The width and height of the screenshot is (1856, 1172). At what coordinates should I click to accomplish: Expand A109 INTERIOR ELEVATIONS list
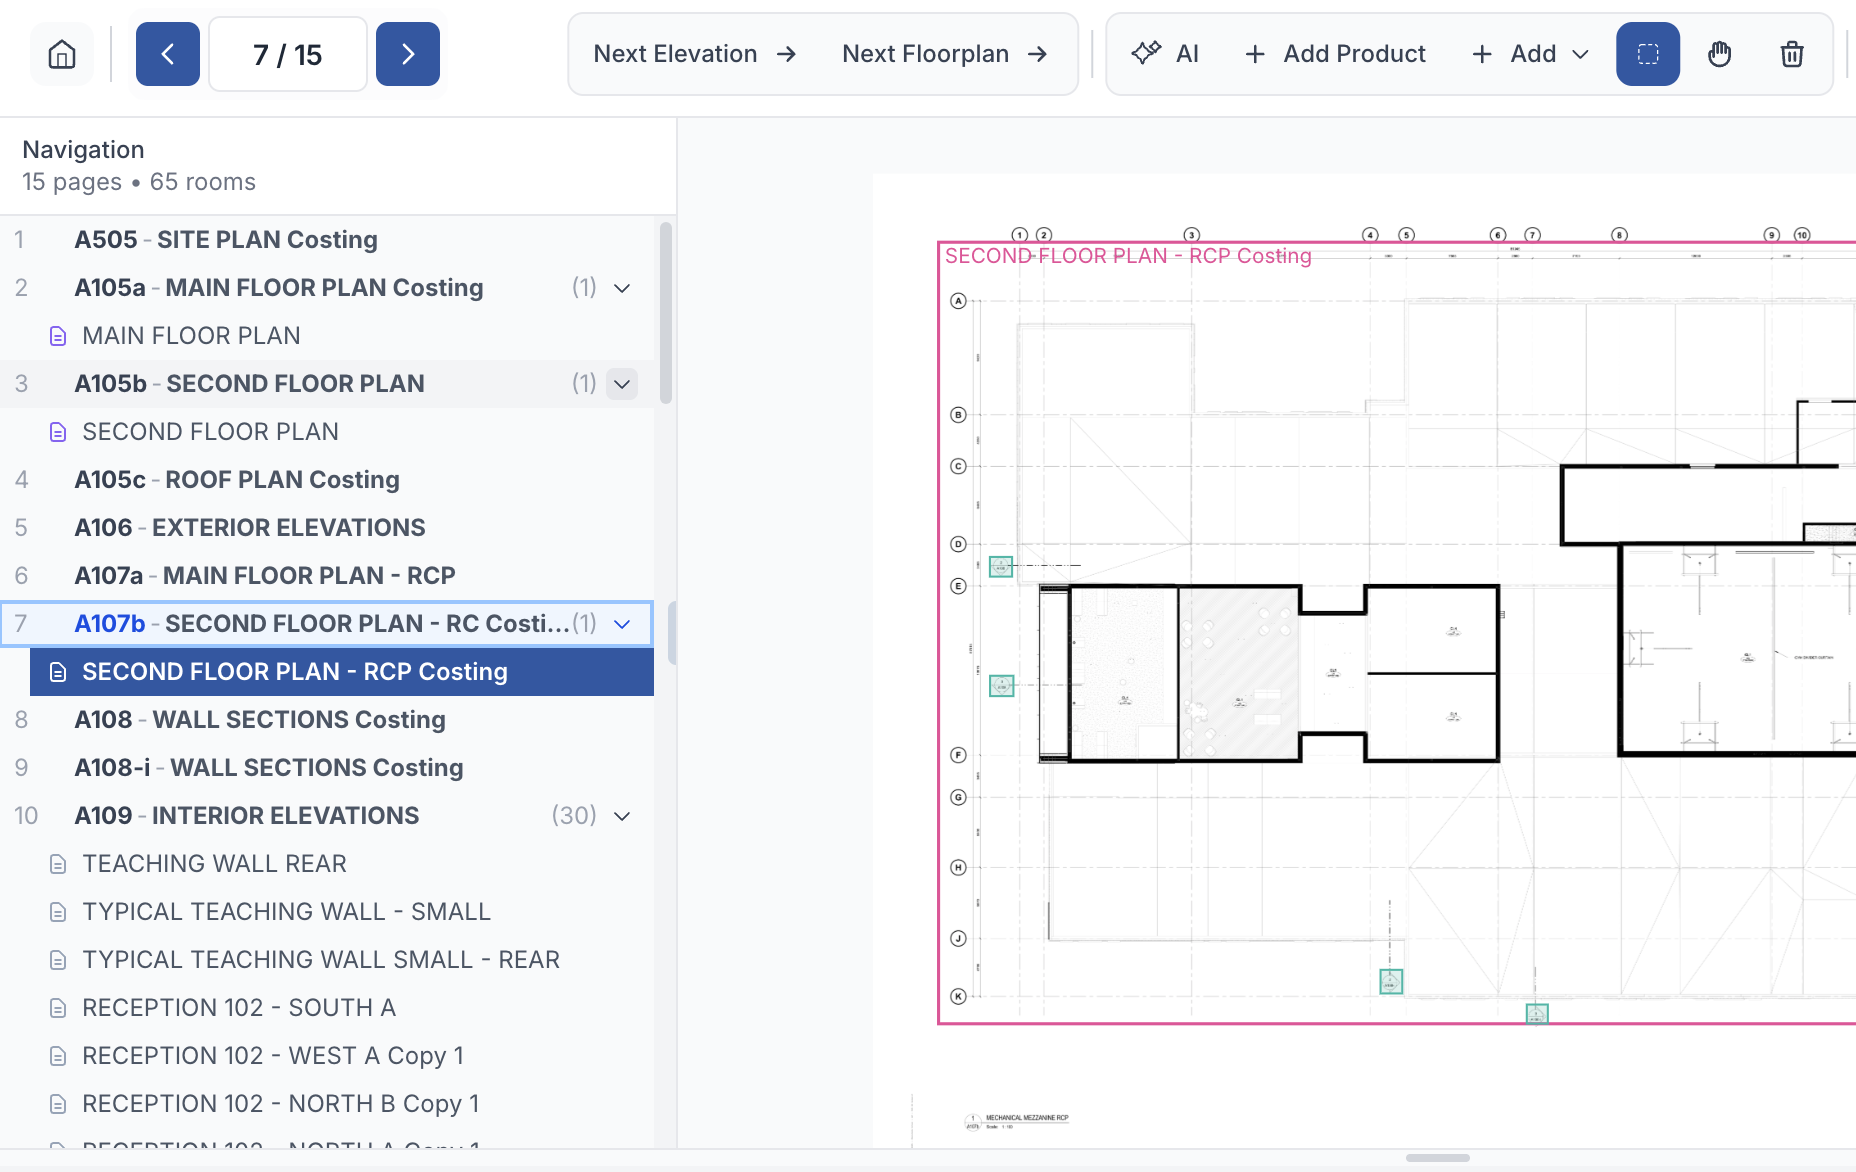(x=621, y=815)
